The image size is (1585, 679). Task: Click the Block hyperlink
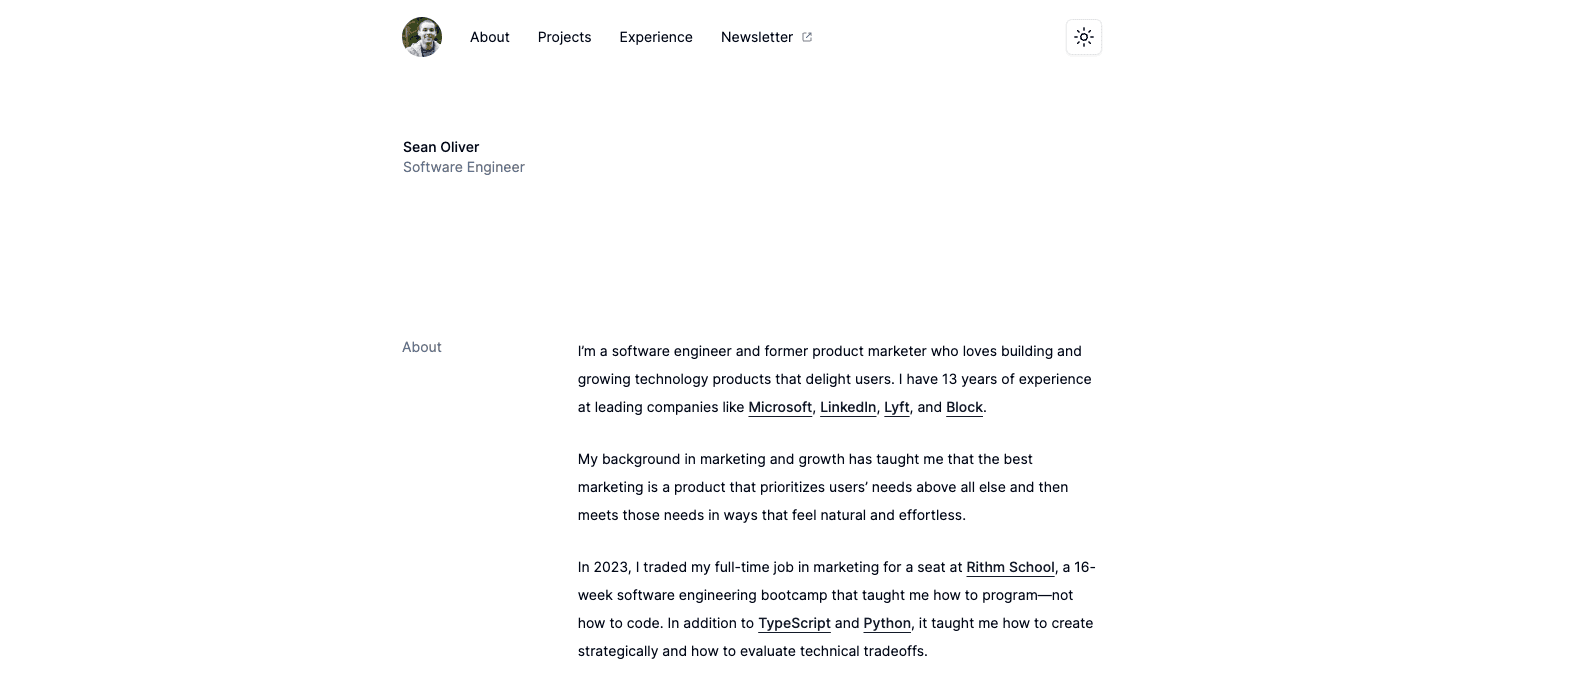[x=964, y=407]
